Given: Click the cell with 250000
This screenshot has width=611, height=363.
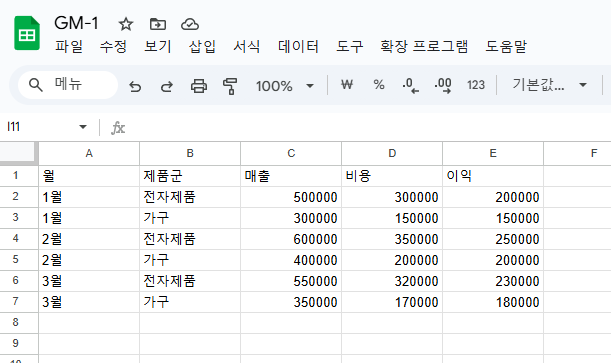Looking at the screenshot, I should pyautogui.click(x=493, y=239).
